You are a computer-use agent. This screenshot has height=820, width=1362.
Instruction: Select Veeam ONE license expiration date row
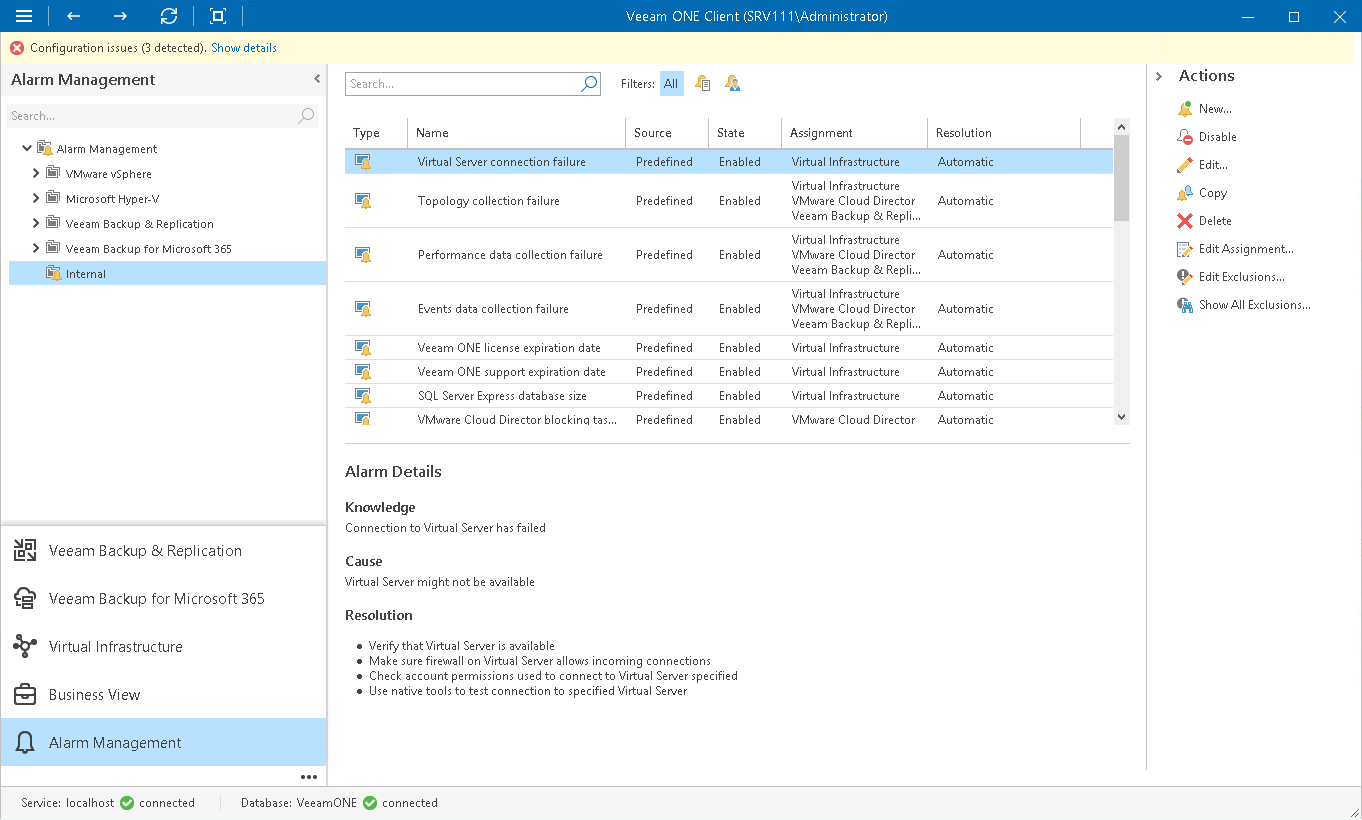click(729, 348)
